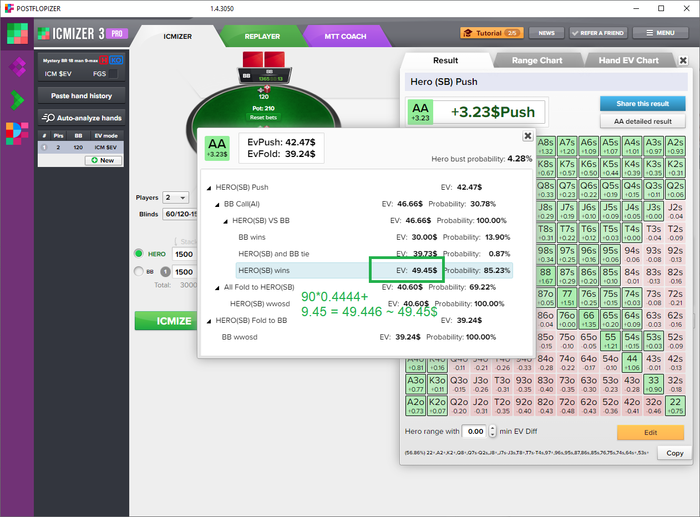Collapse the HERO(SB) Push tree node
The height and width of the screenshot is (517, 700).
pos(208,188)
